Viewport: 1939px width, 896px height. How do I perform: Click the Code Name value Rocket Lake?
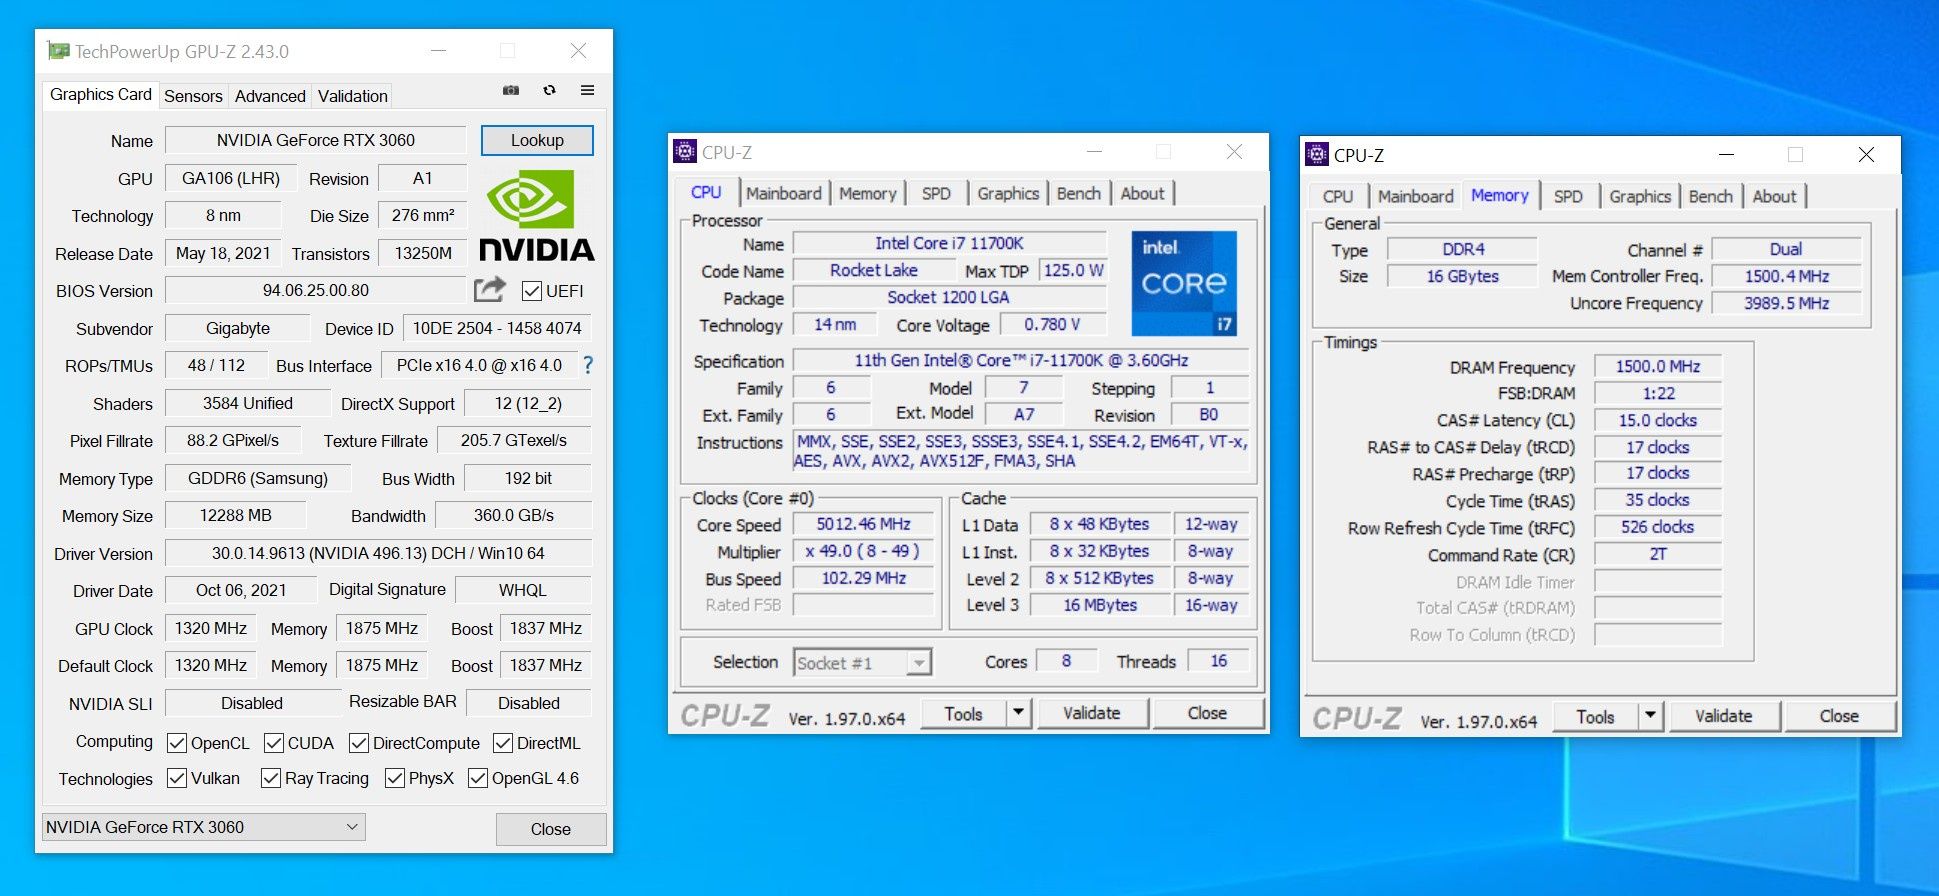873,270
